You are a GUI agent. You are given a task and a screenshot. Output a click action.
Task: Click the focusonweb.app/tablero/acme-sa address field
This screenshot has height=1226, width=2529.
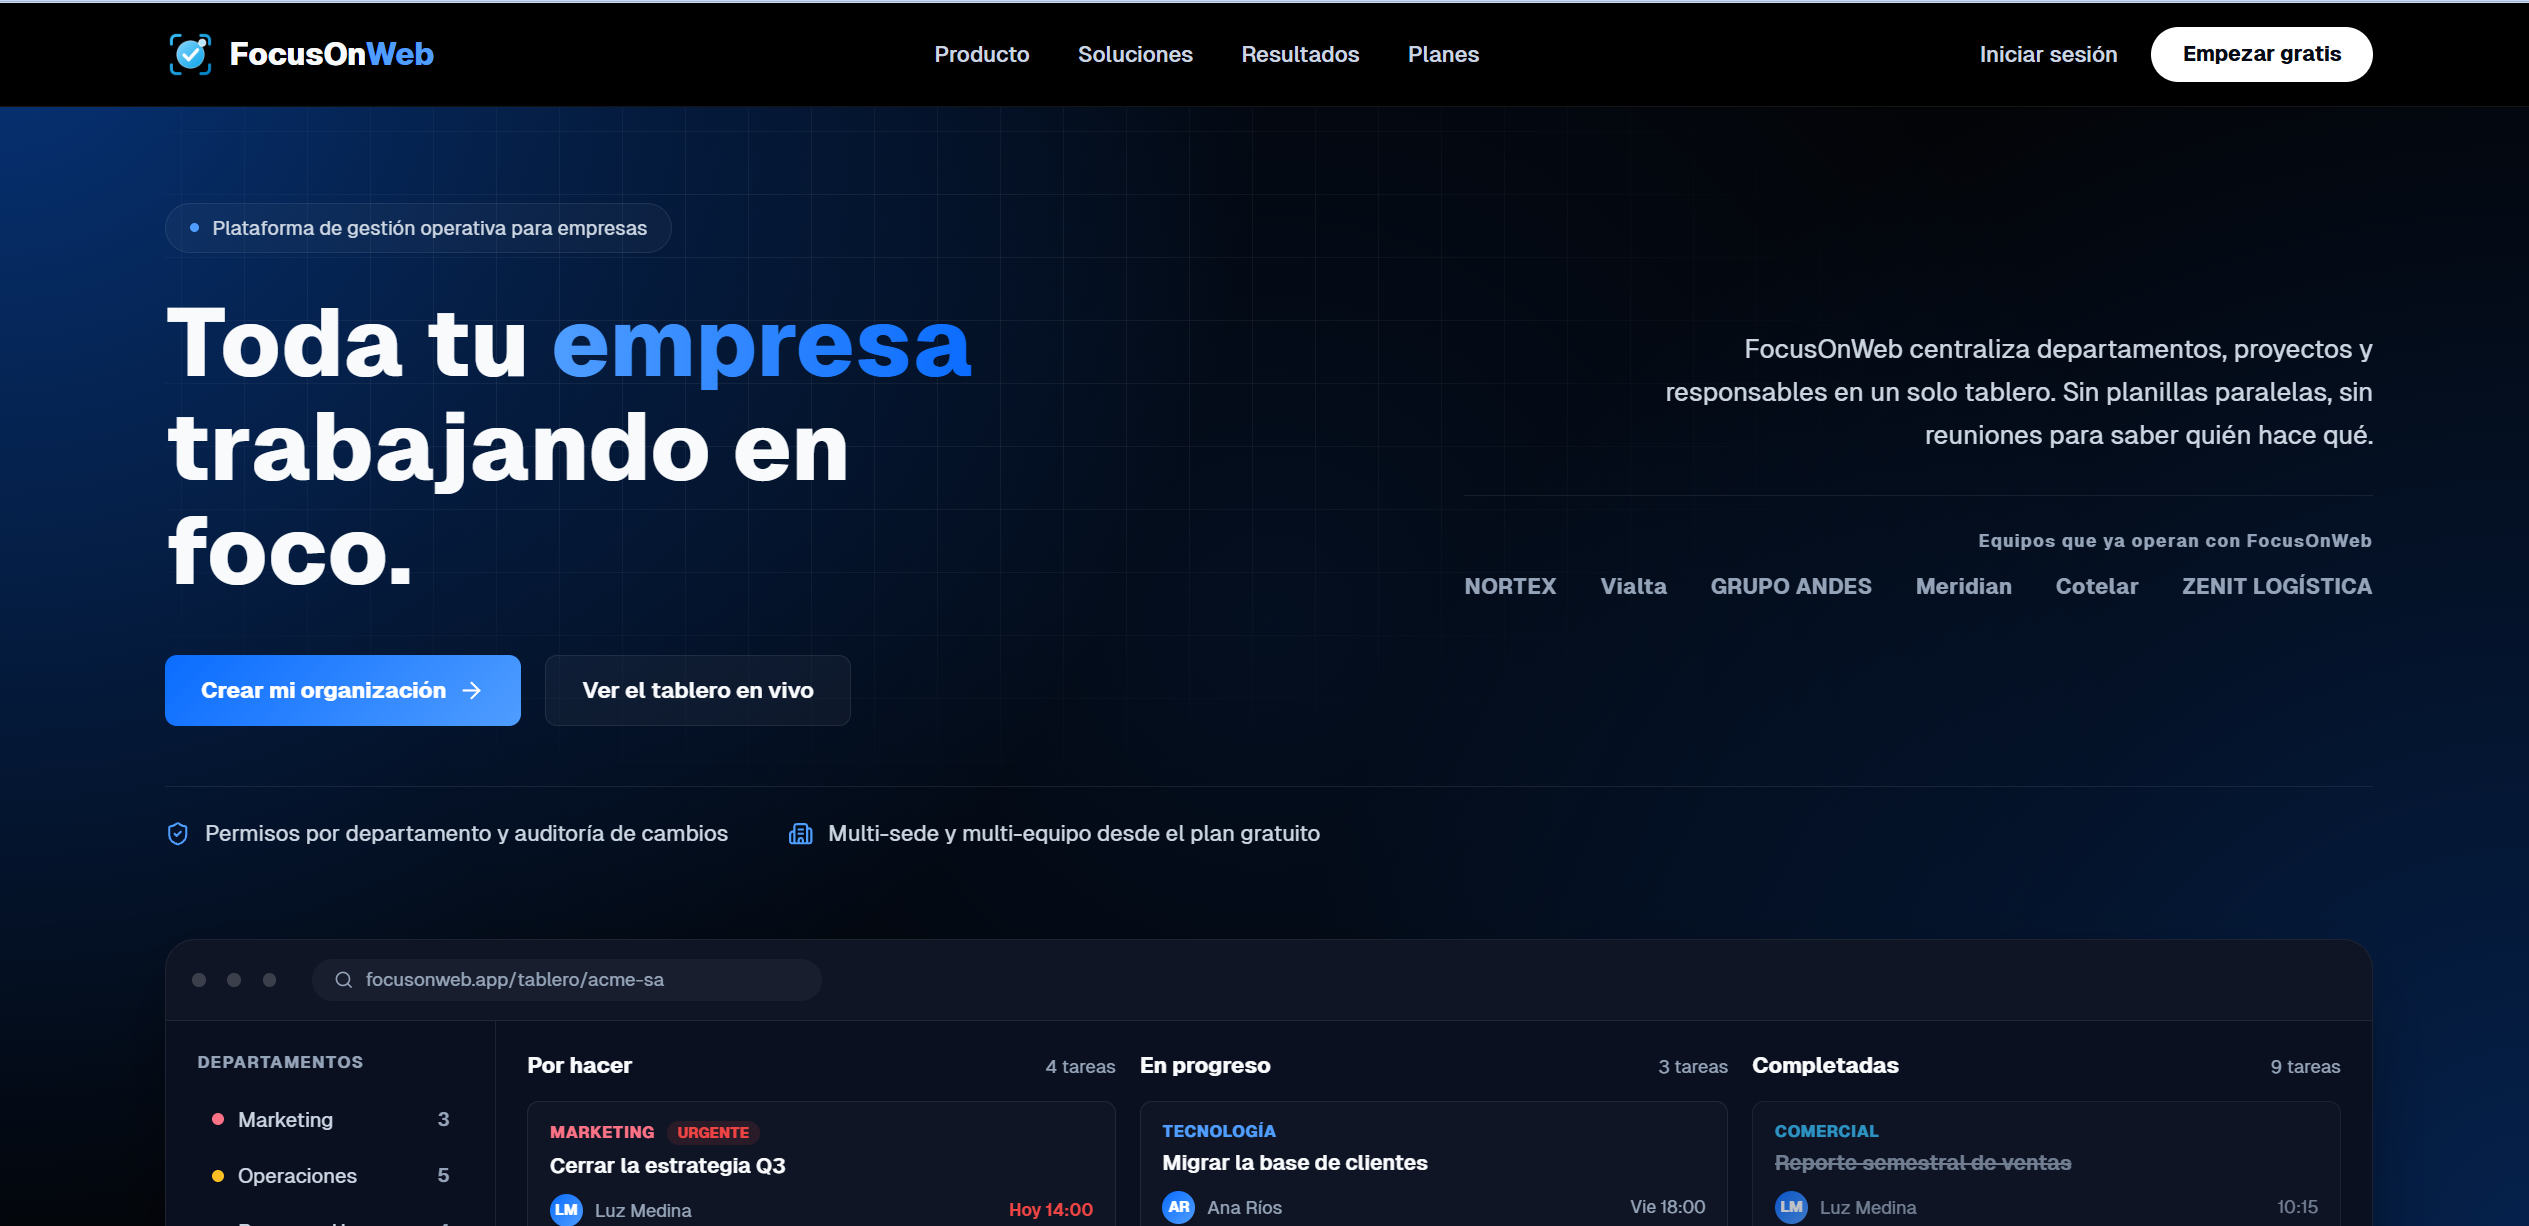(566, 980)
